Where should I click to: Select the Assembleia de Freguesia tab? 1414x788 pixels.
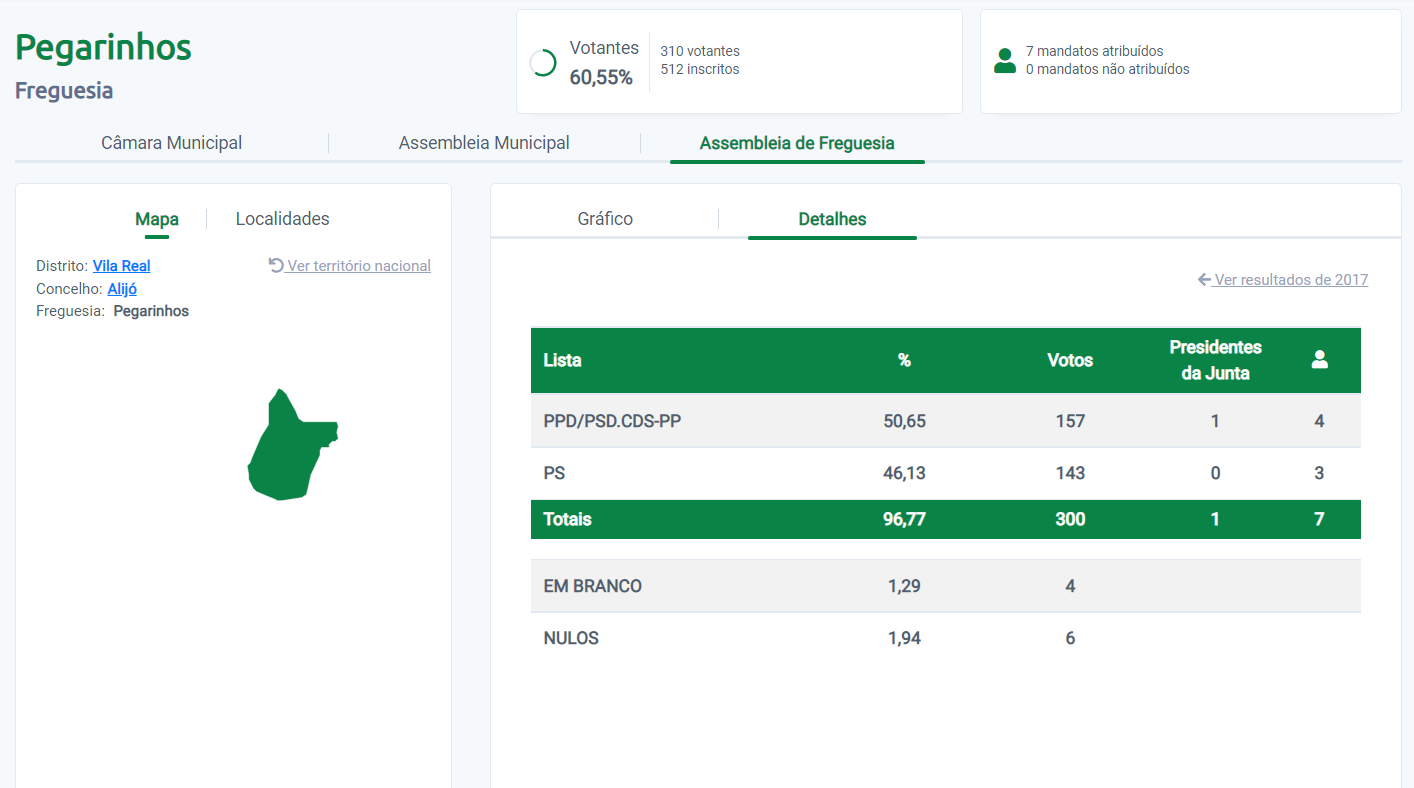click(797, 143)
